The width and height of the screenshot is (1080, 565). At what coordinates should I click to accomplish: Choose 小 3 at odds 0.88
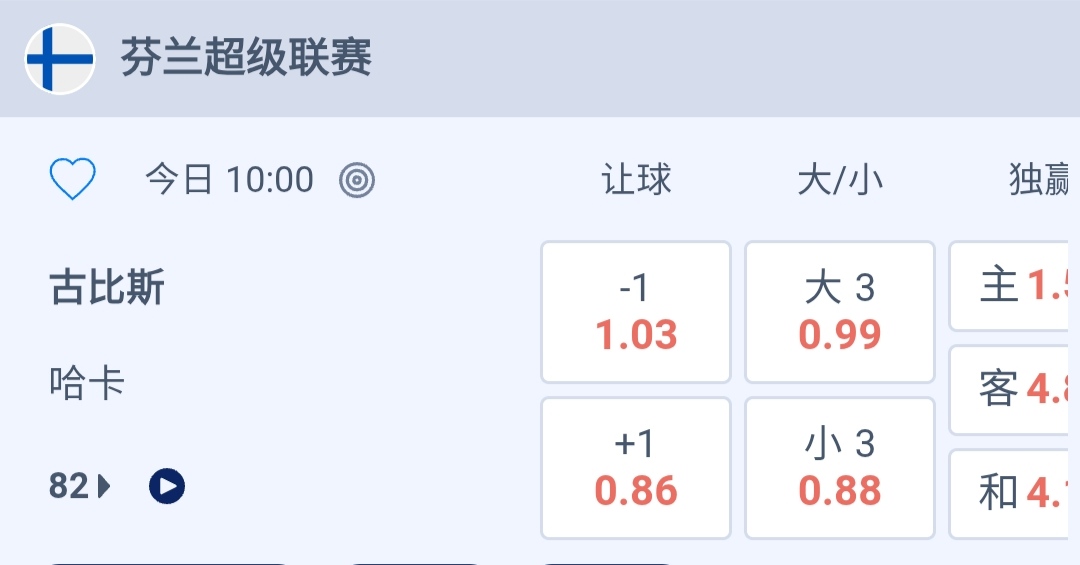pos(840,468)
